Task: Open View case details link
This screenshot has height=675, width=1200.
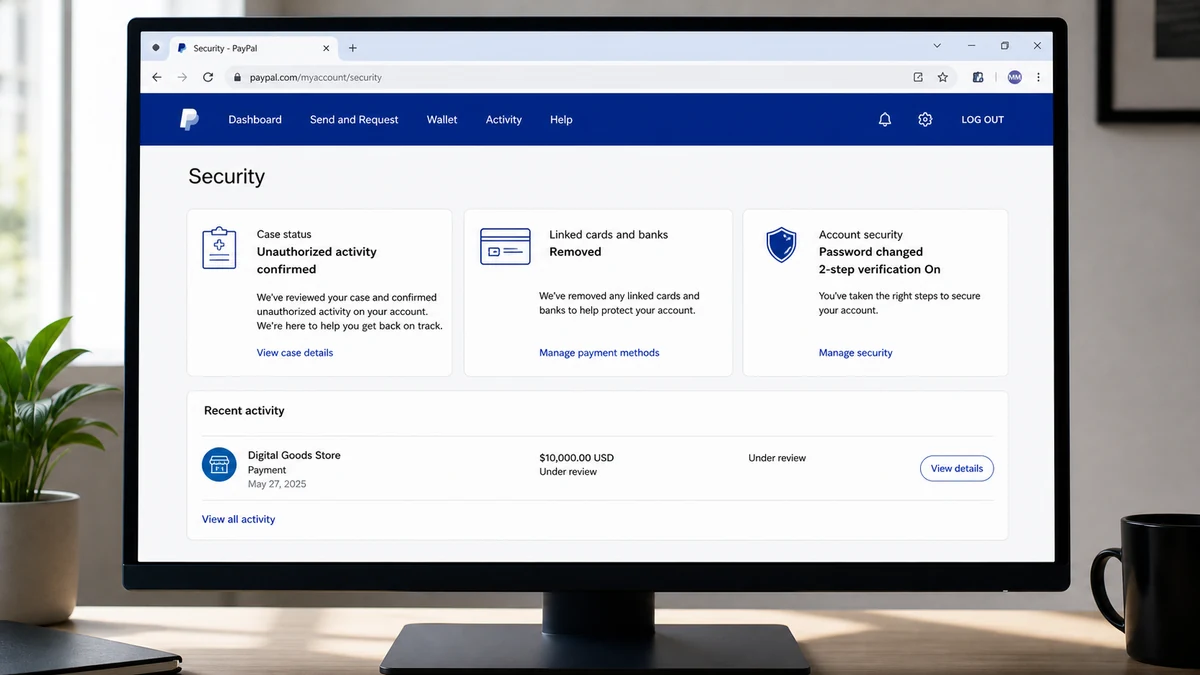Action: tap(295, 353)
